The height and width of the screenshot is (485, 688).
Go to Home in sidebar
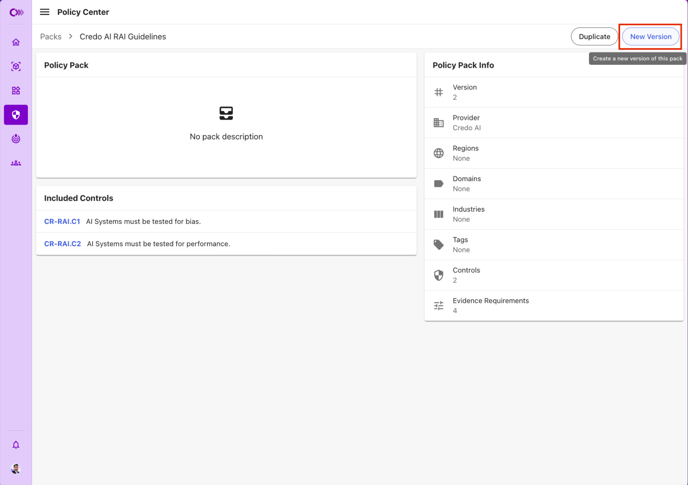[x=16, y=42]
